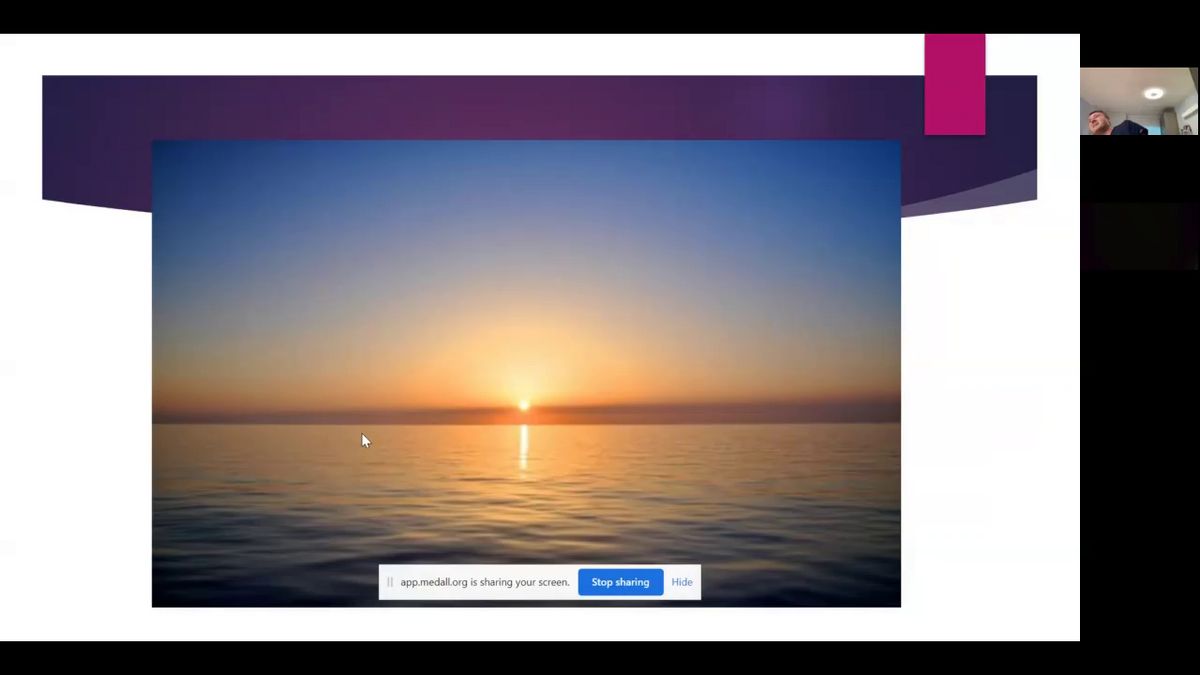Viewport: 1200px width, 675px height.
Task: Click the "app.medall.org is sharing your screen." text
Action: point(485,582)
